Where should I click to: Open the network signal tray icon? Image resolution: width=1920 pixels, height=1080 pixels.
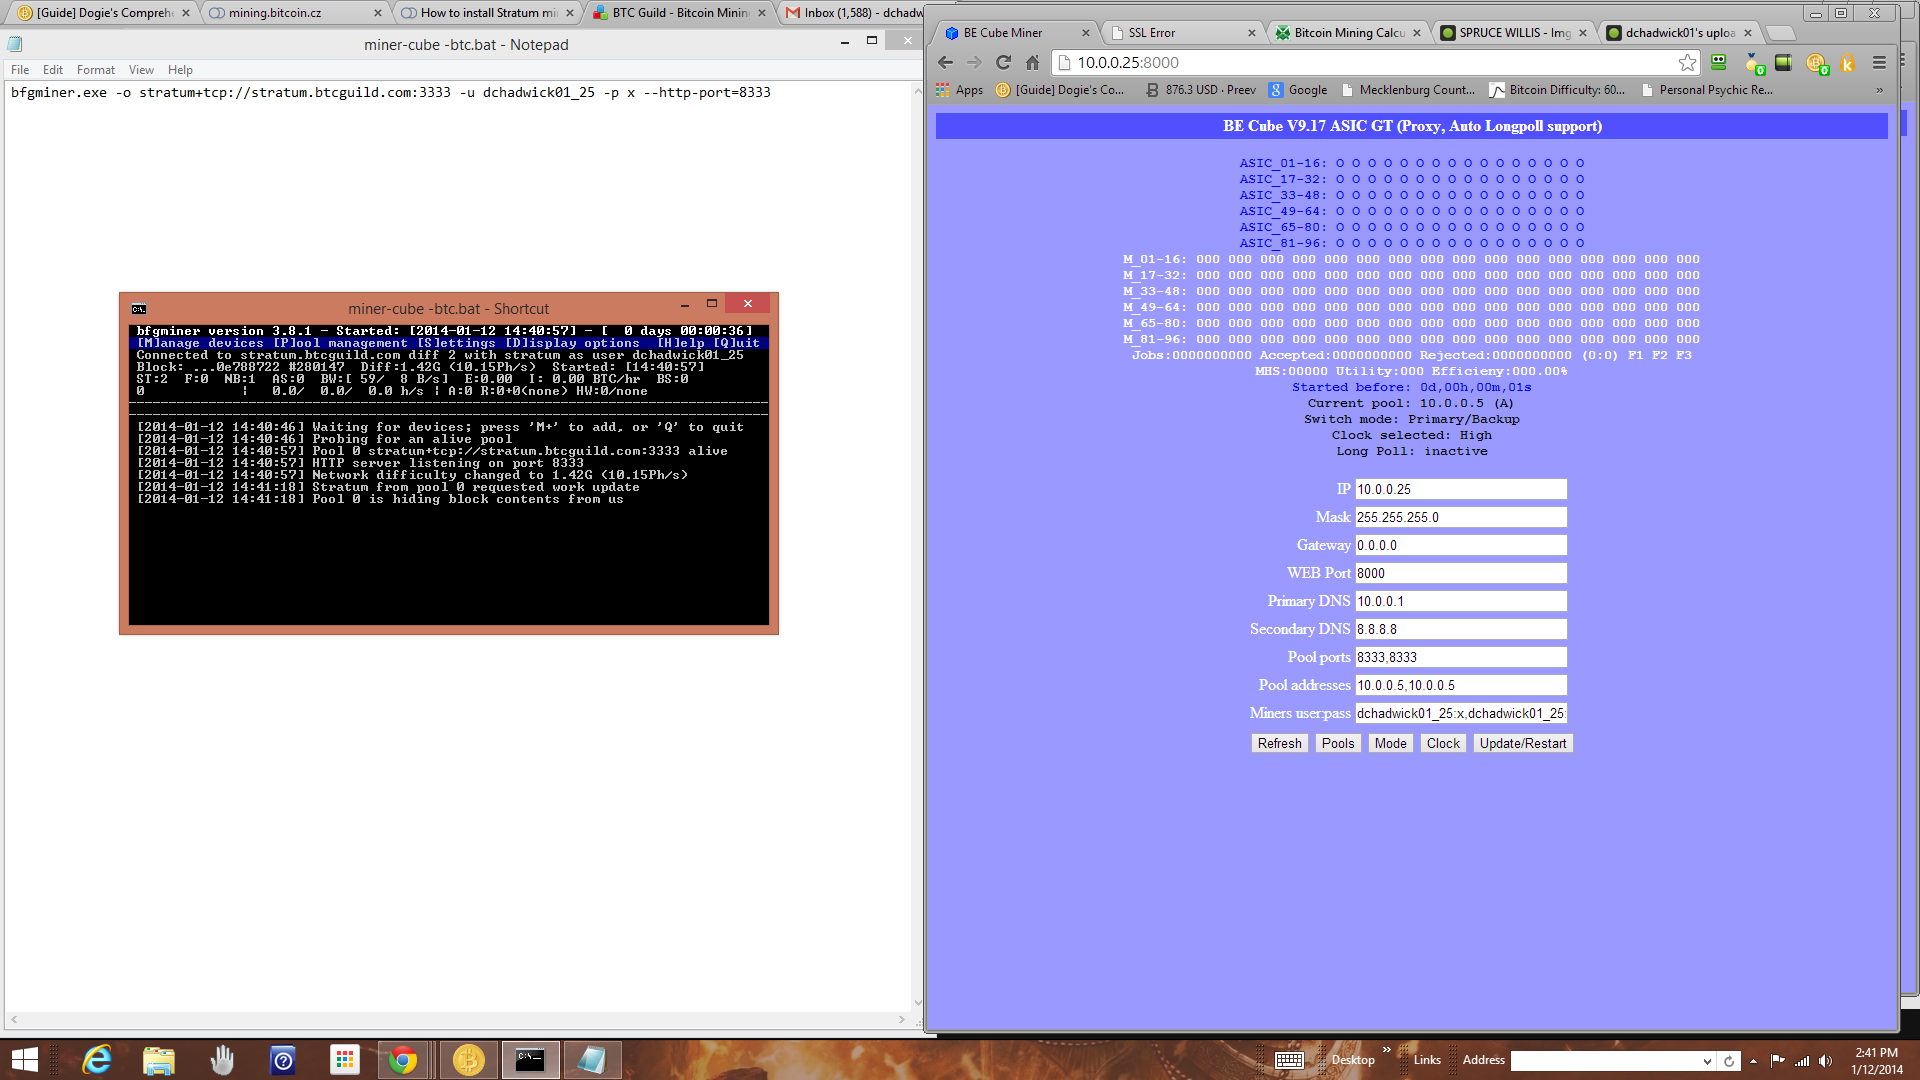1802,1061
